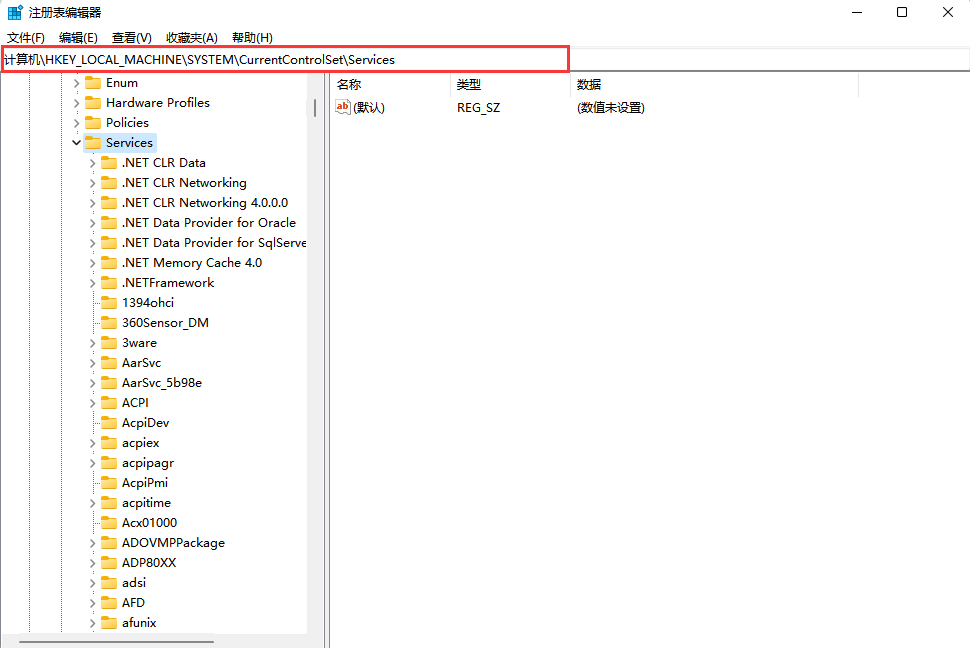Expand the ACPI key
The height and width of the screenshot is (648, 970).
click(x=92, y=403)
